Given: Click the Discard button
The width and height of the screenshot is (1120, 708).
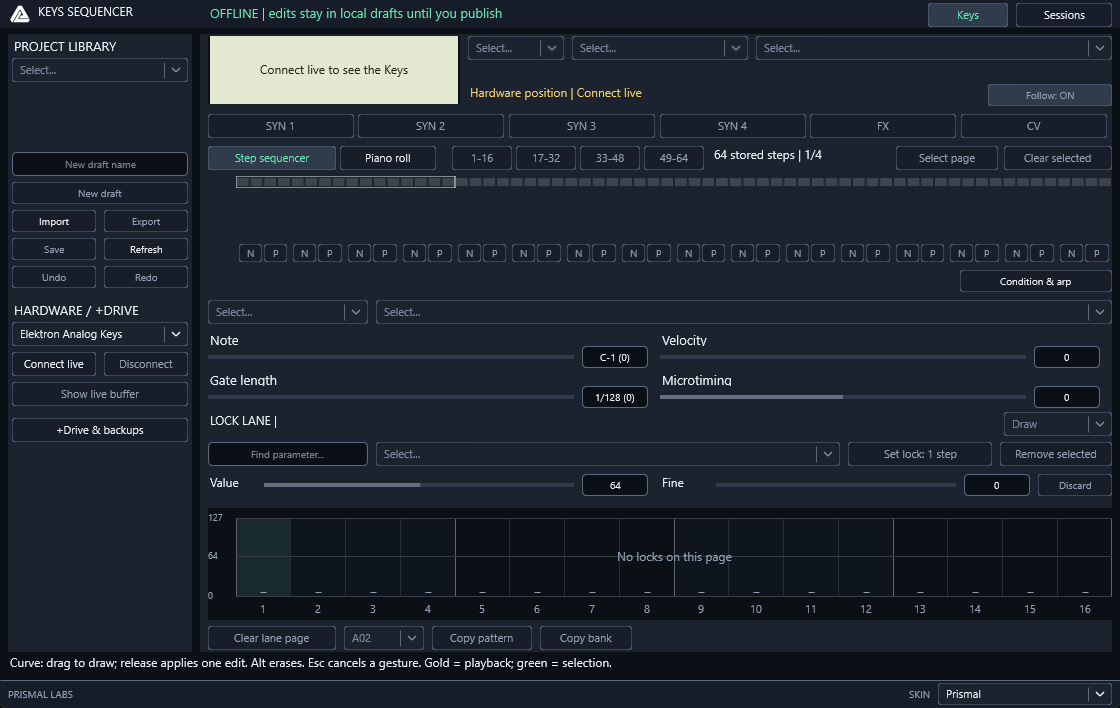Looking at the screenshot, I should pyautogui.click(x=1074, y=485).
